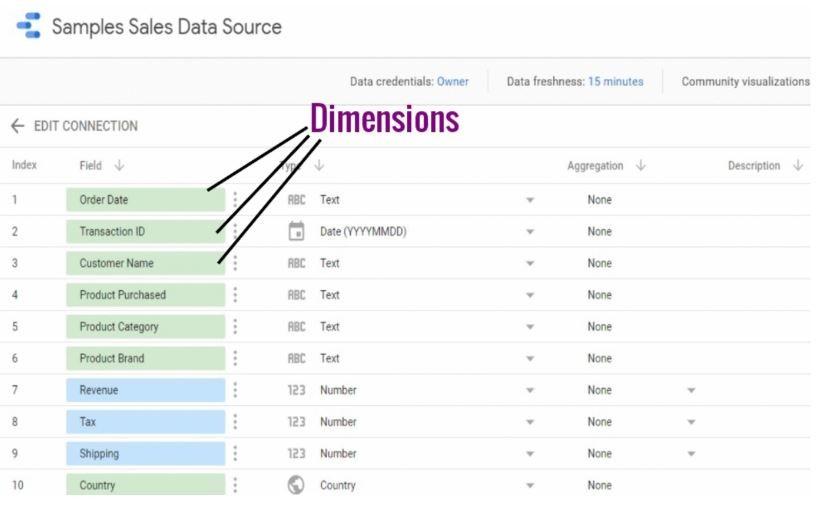
Task: Click the Date (YYYYMMDD) type text
Action: 363,232
